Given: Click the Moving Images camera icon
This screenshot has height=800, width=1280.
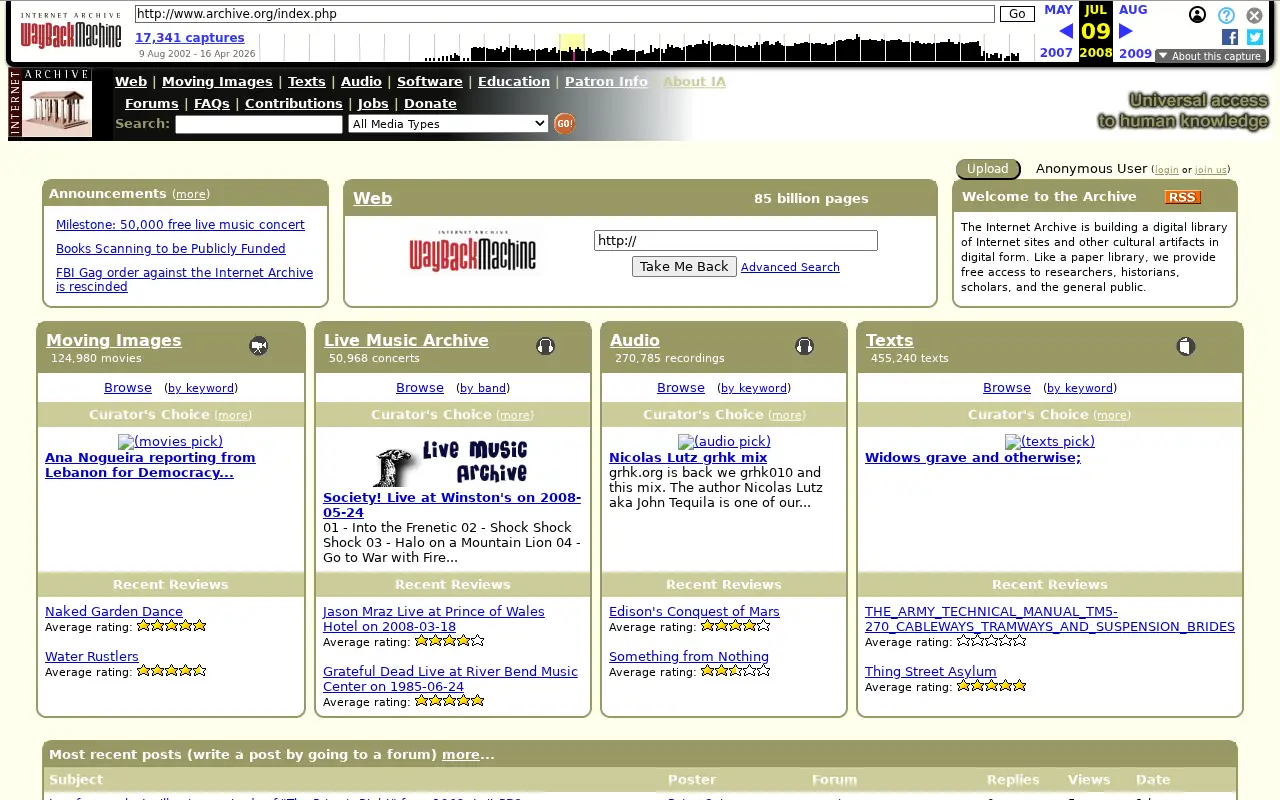Looking at the screenshot, I should 259,346.
